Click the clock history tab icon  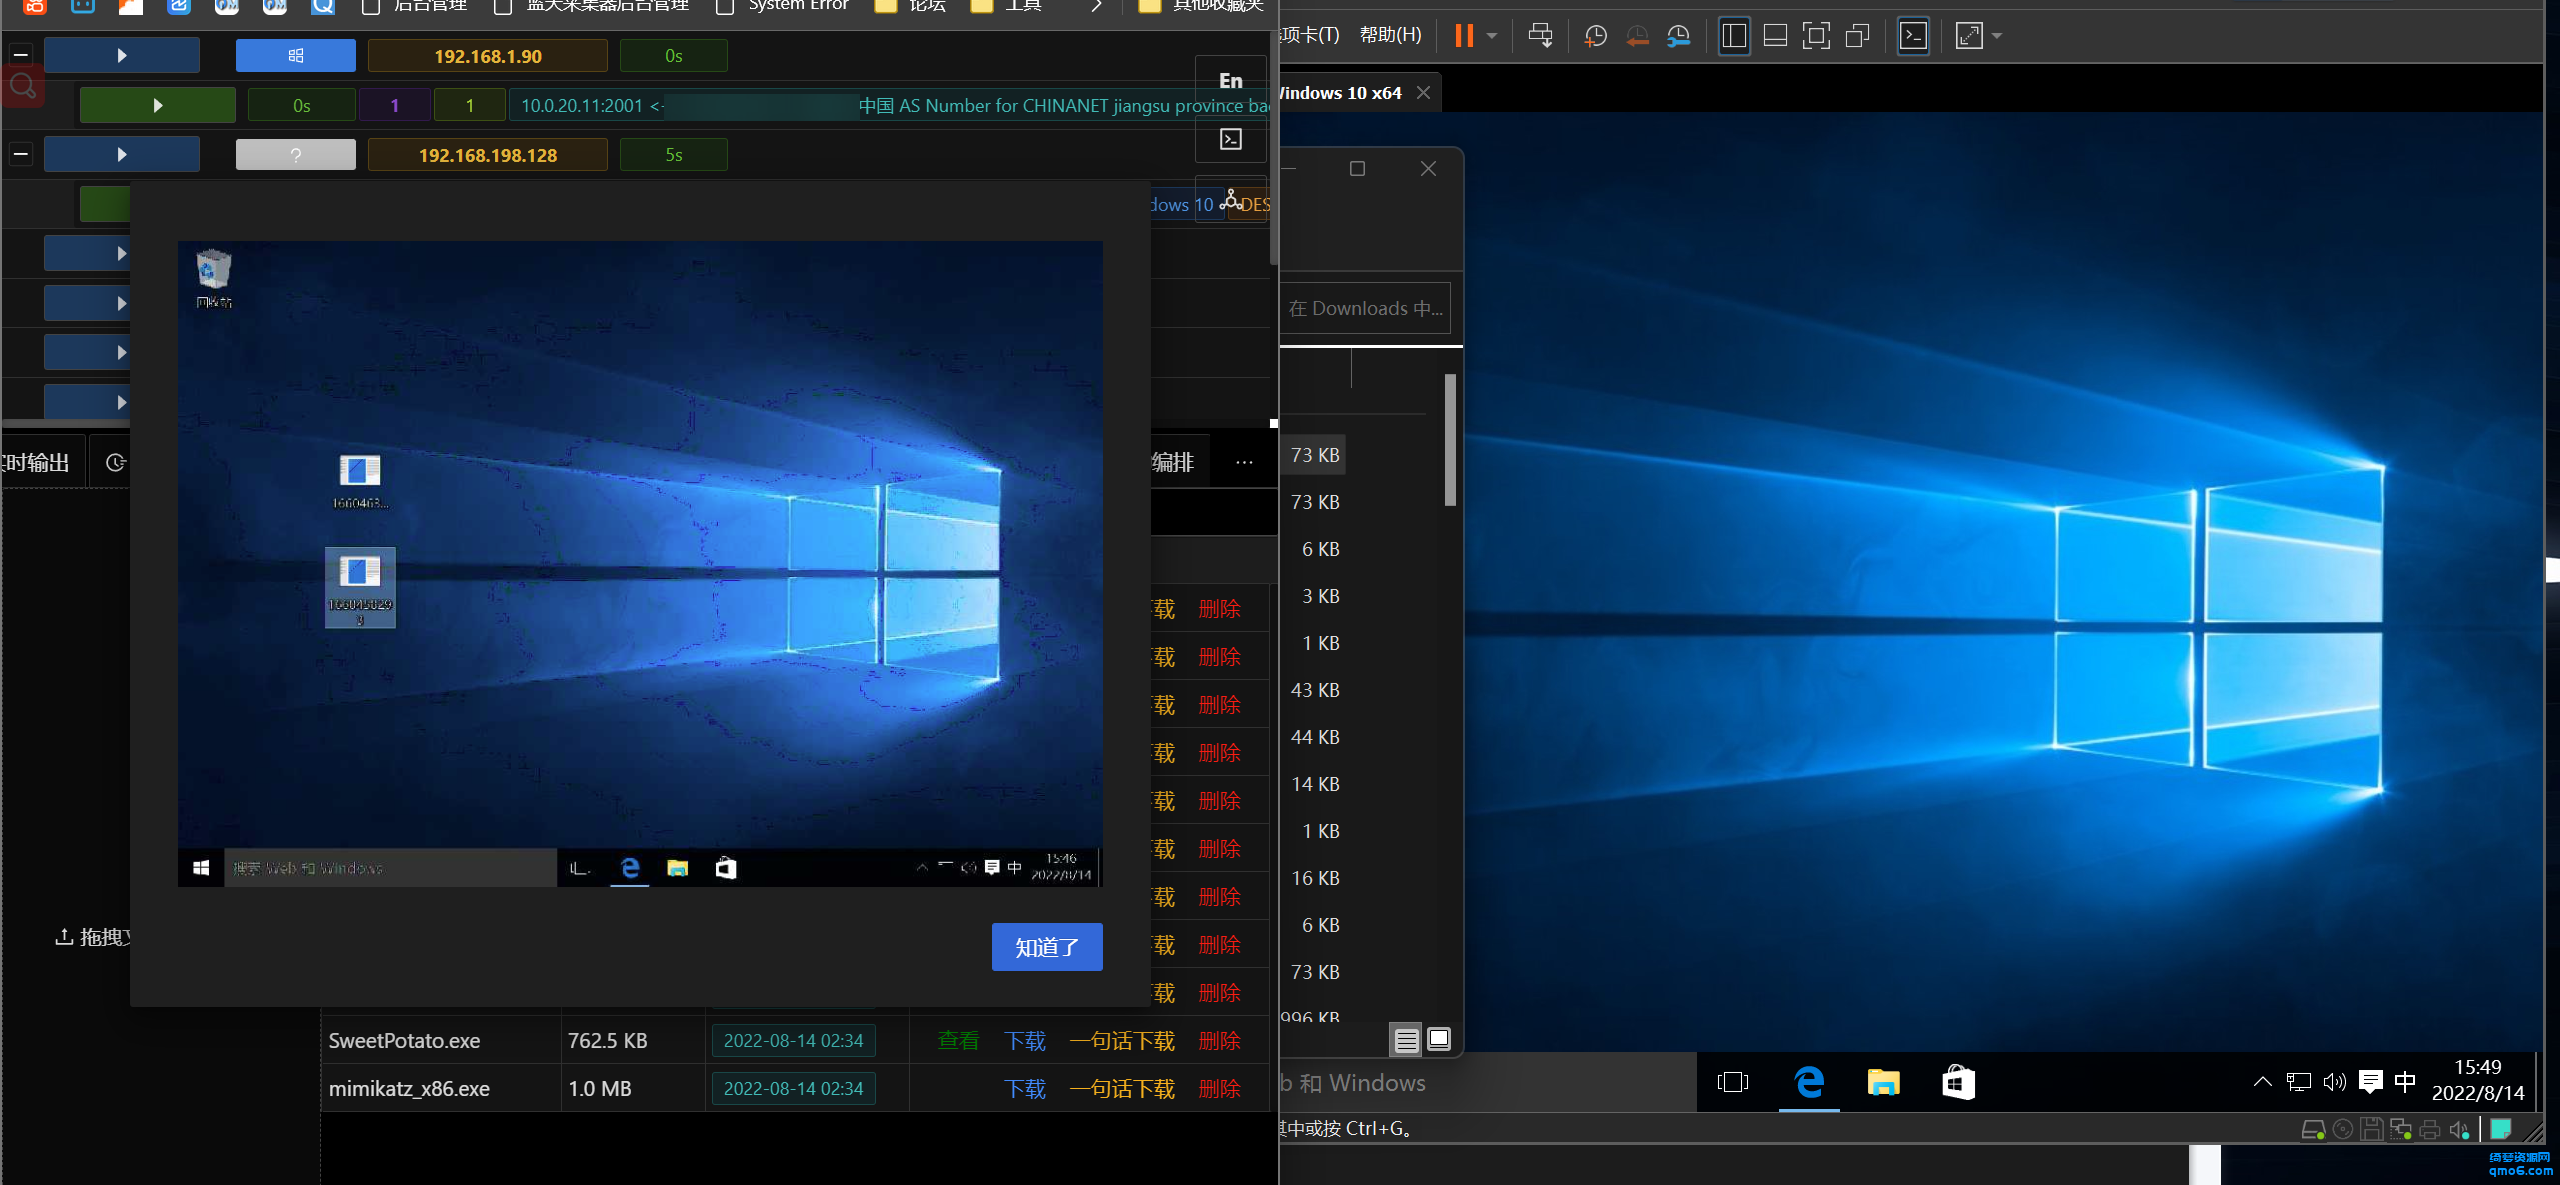coord(115,462)
